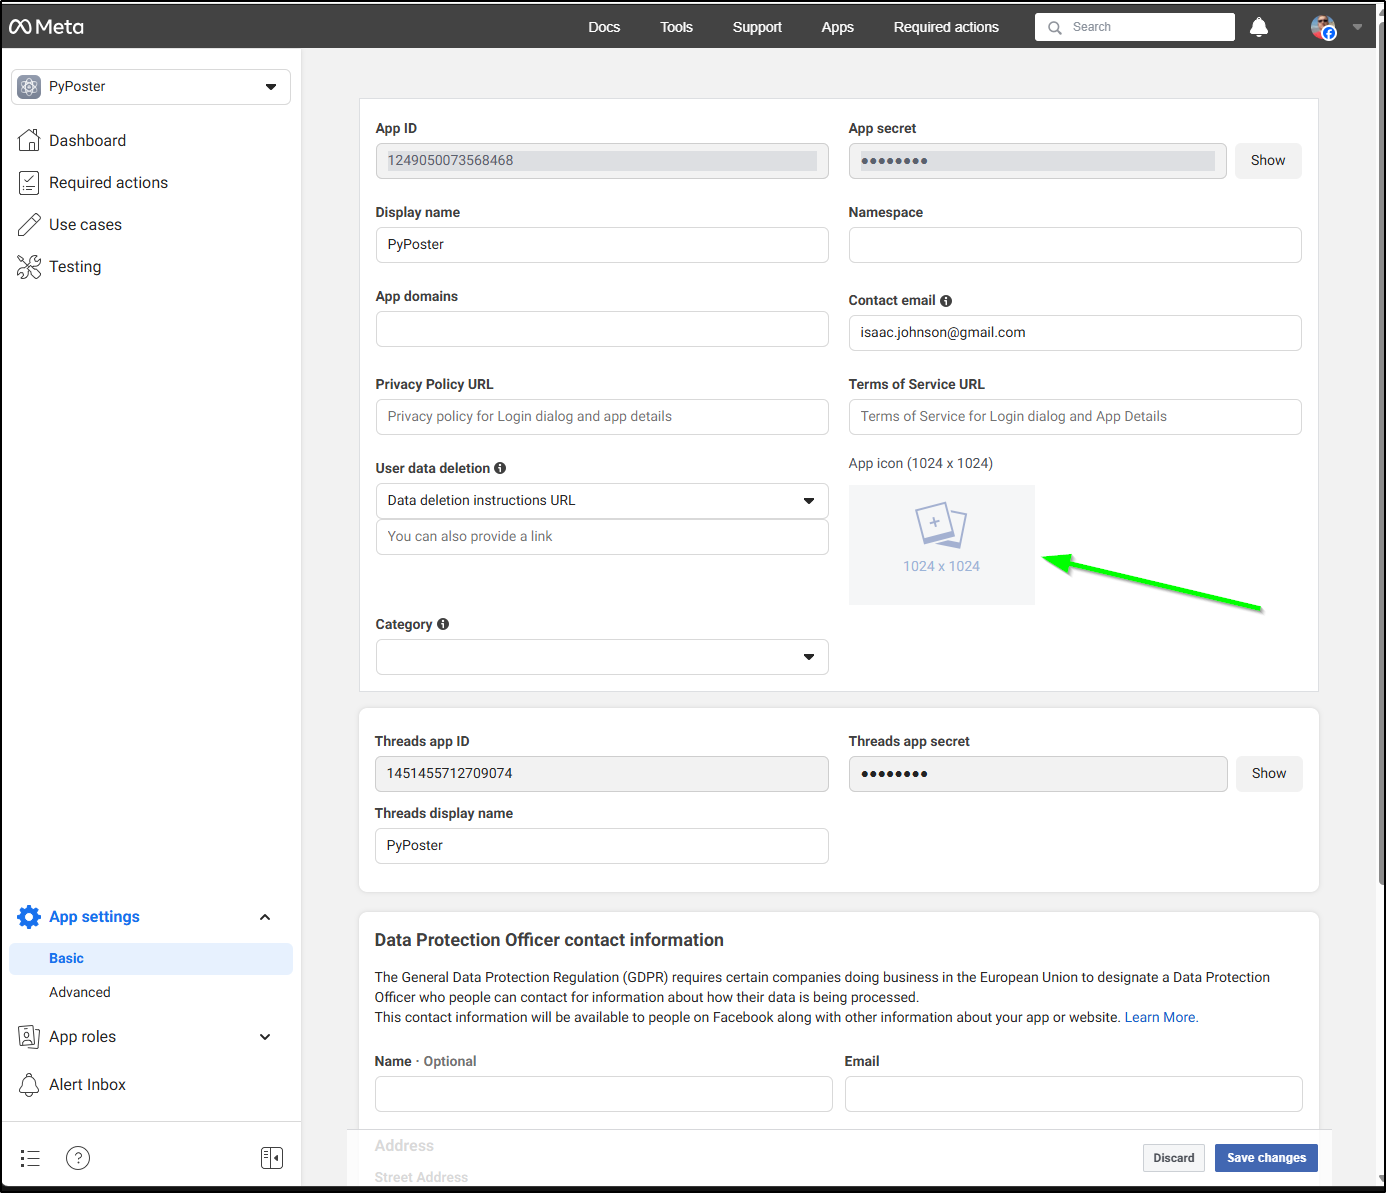Click the Threads app secret masked field
This screenshot has width=1386, height=1193.
[x=1038, y=774]
